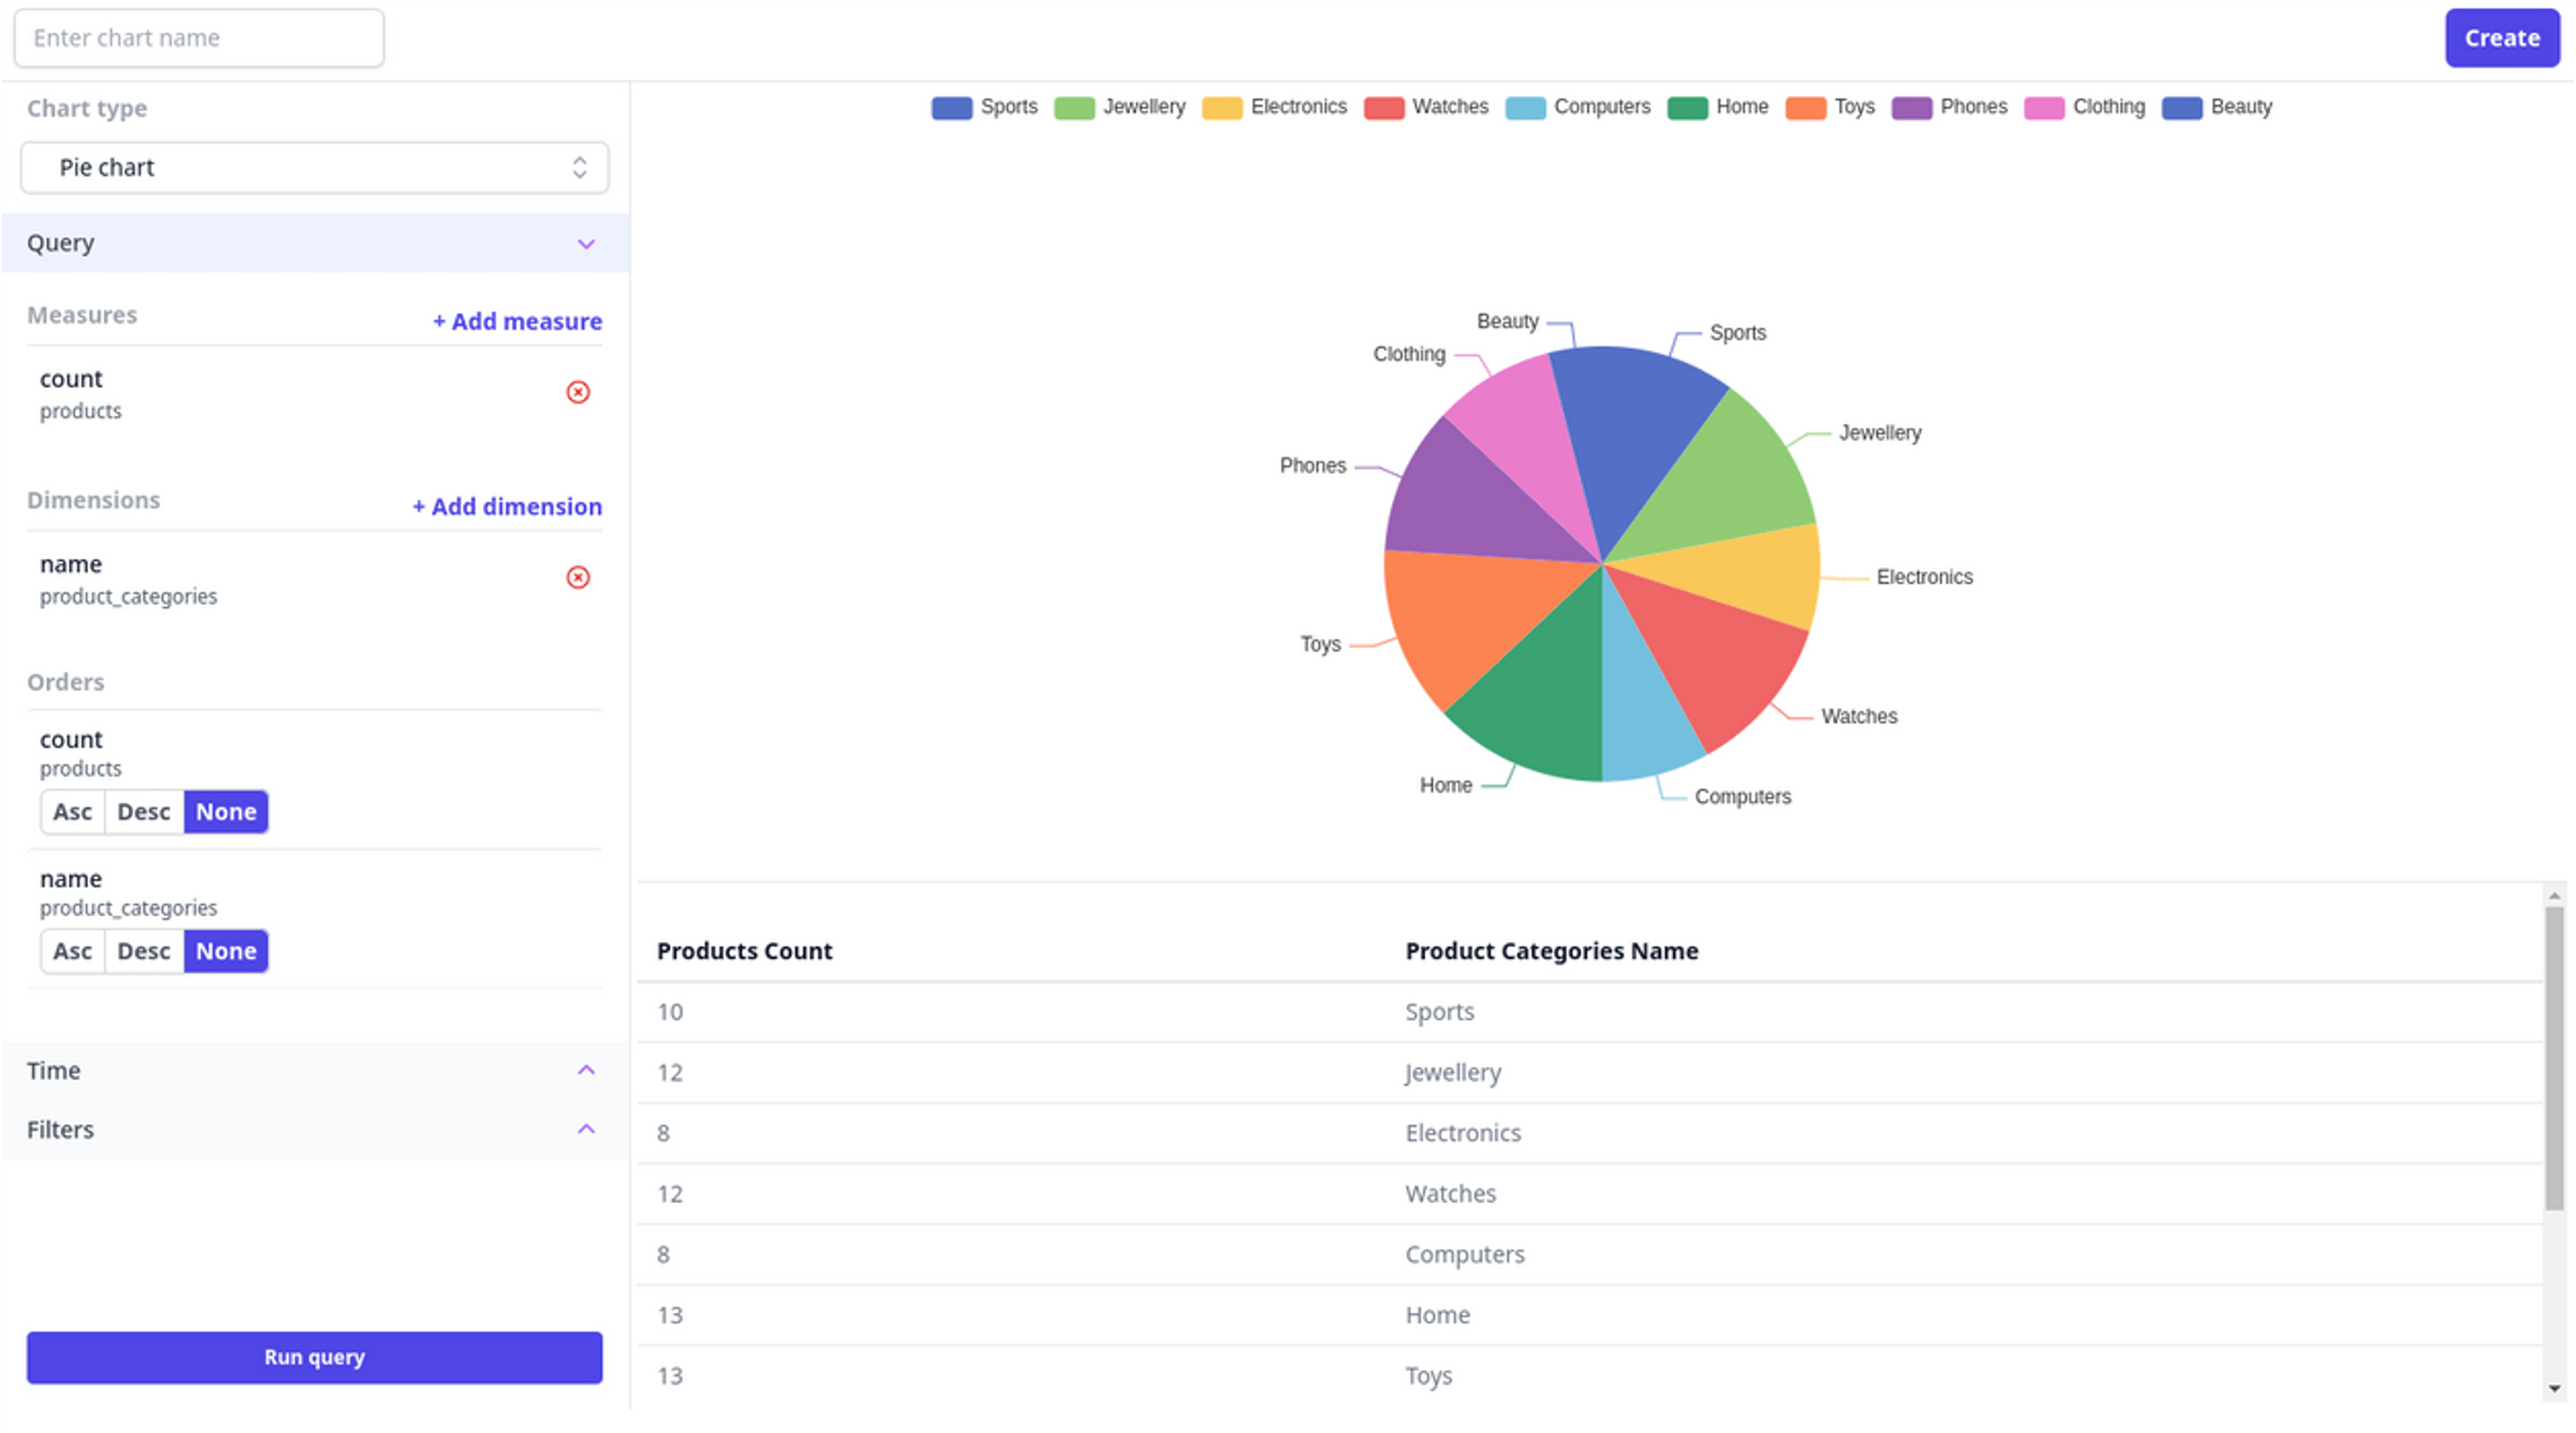Set count products ordering to Desc
Viewport: 2576px width, 1433px height.
click(143, 811)
